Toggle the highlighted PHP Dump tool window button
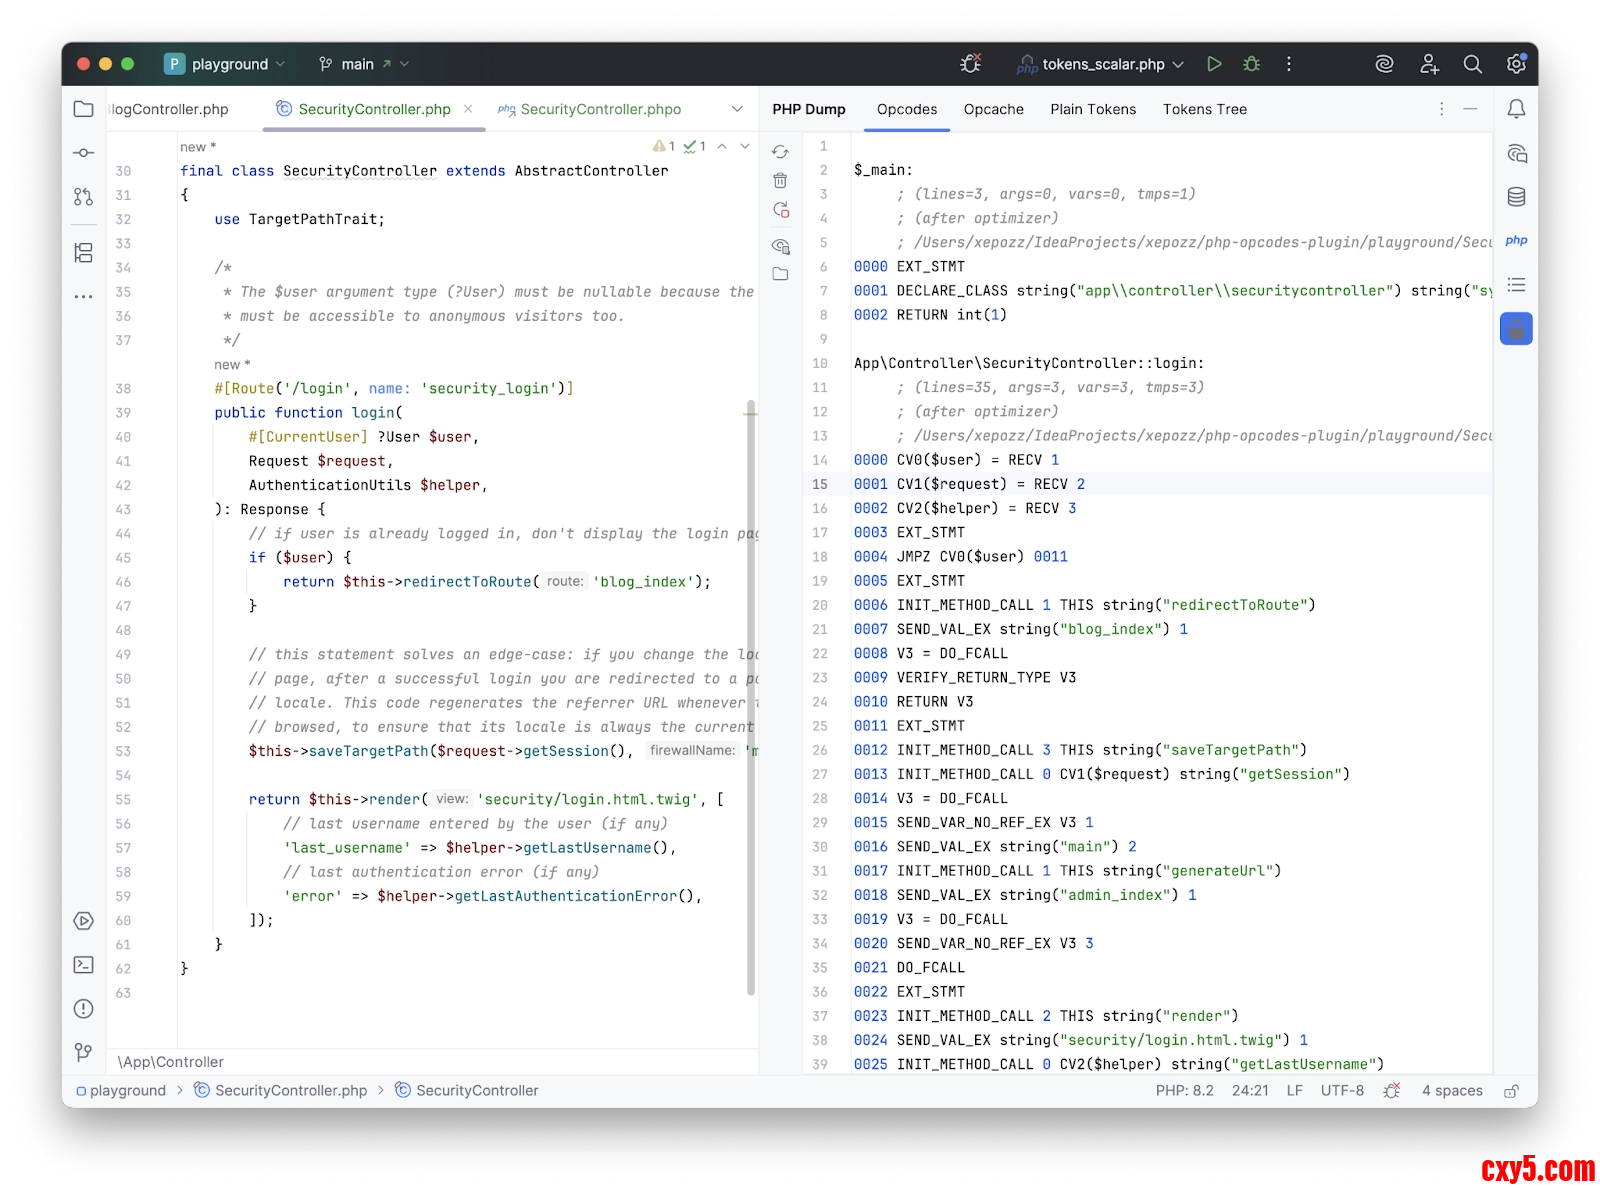This screenshot has width=1600, height=1189. [1516, 329]
